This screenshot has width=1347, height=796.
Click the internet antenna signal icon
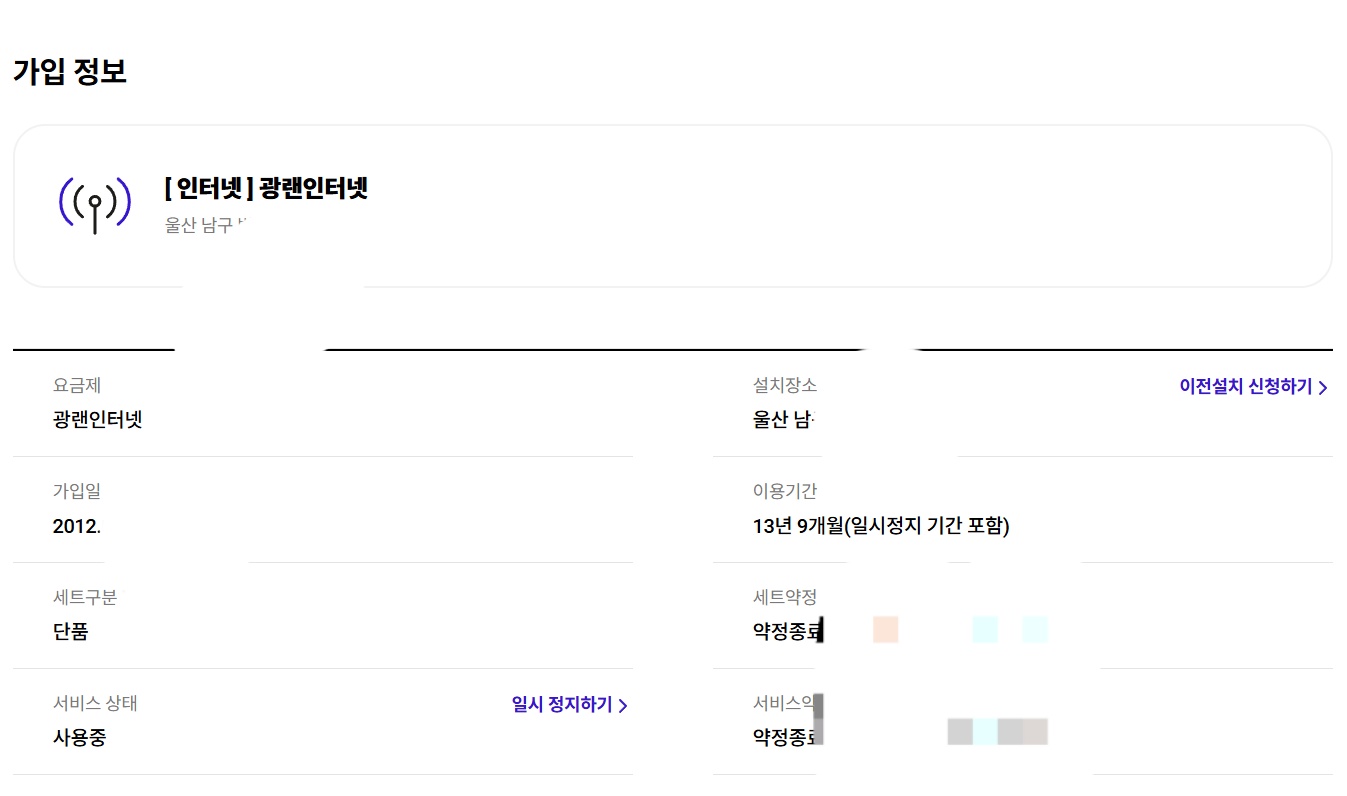pos(95,204)
